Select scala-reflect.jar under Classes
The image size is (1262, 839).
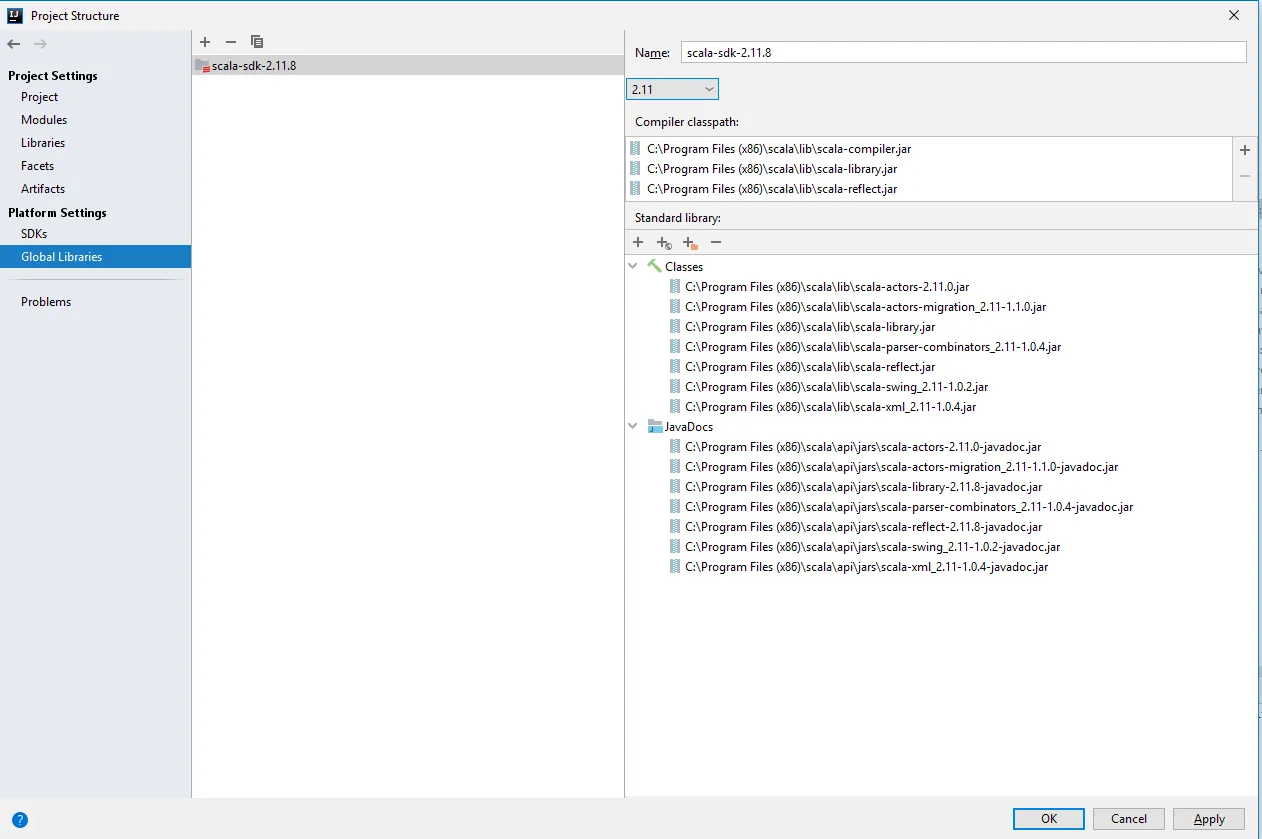810,367
